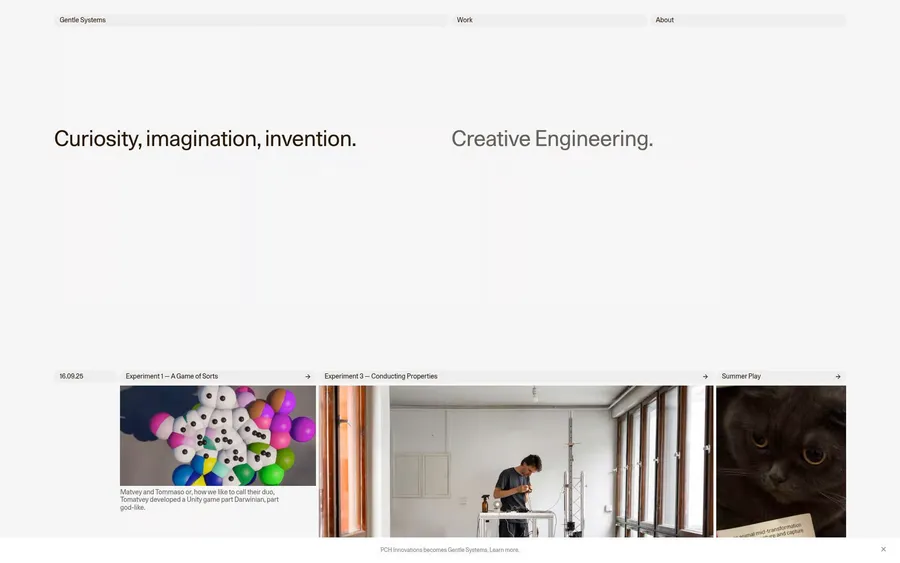Open the About page

[x=665, y=20]
